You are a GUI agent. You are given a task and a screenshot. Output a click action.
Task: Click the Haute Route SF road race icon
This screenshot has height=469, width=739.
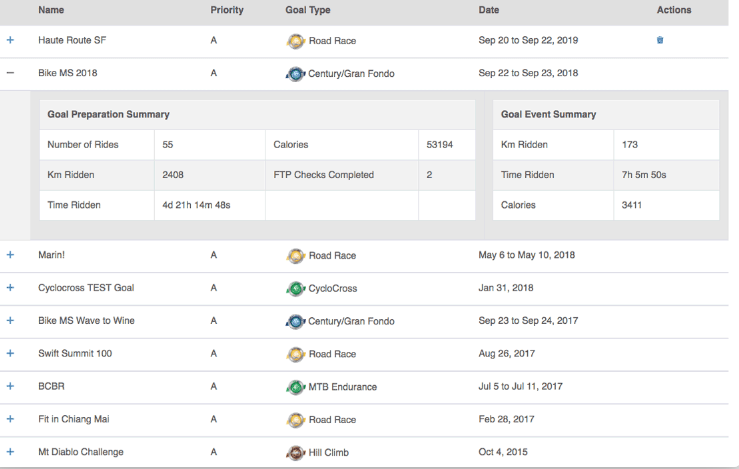(x=295, y=41)
